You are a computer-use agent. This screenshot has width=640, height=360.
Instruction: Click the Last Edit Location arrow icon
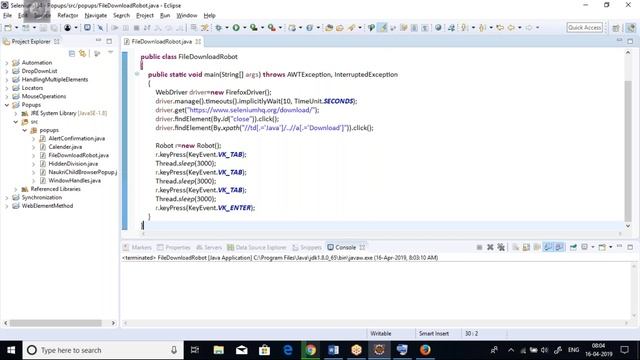pos(500,28)
